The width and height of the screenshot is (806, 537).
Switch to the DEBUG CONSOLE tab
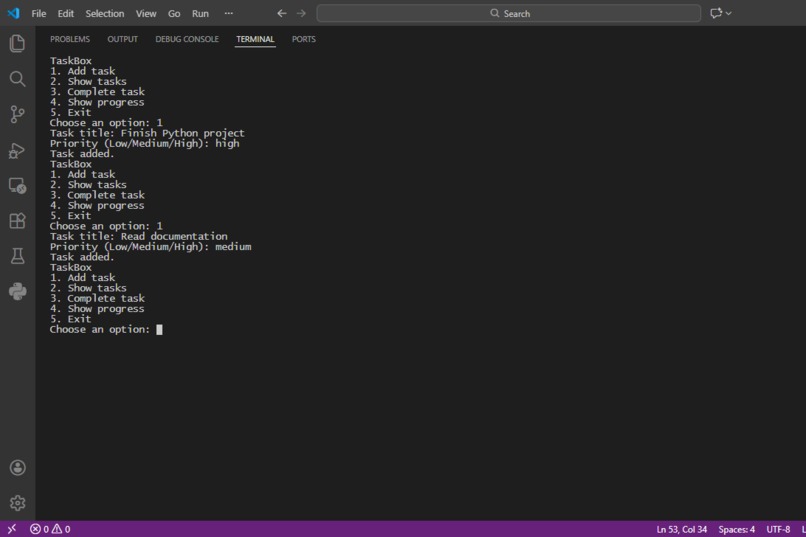pyautogui.click(x=187, y=39)
